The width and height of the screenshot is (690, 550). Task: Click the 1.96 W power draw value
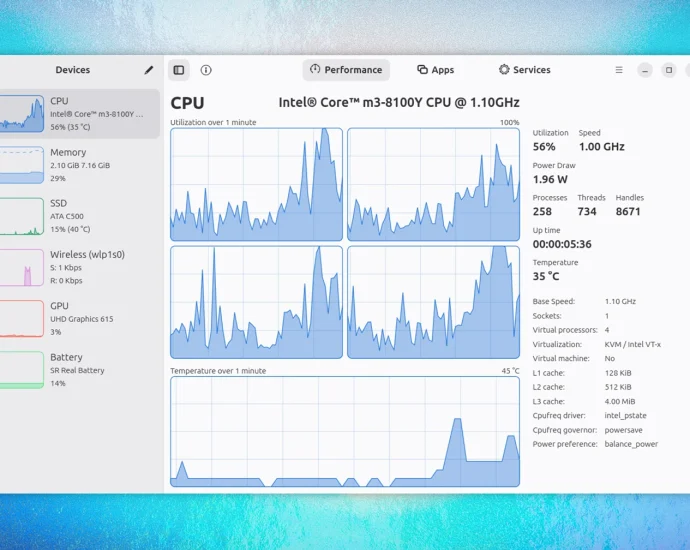point(550,180)
